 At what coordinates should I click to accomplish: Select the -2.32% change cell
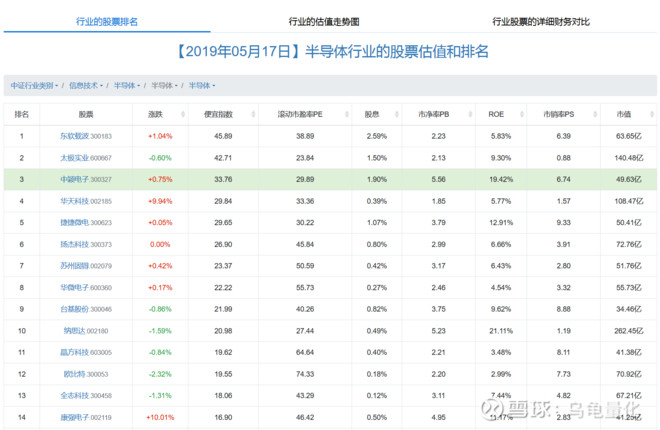tap(160, 374)
